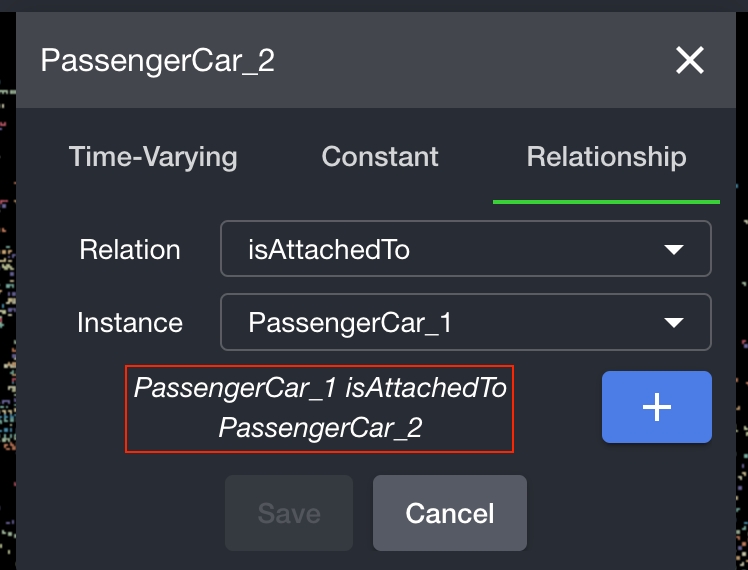Open the Relation combo box showing isAttachedTo
748x570 pixels.
[x=466, y=249]
